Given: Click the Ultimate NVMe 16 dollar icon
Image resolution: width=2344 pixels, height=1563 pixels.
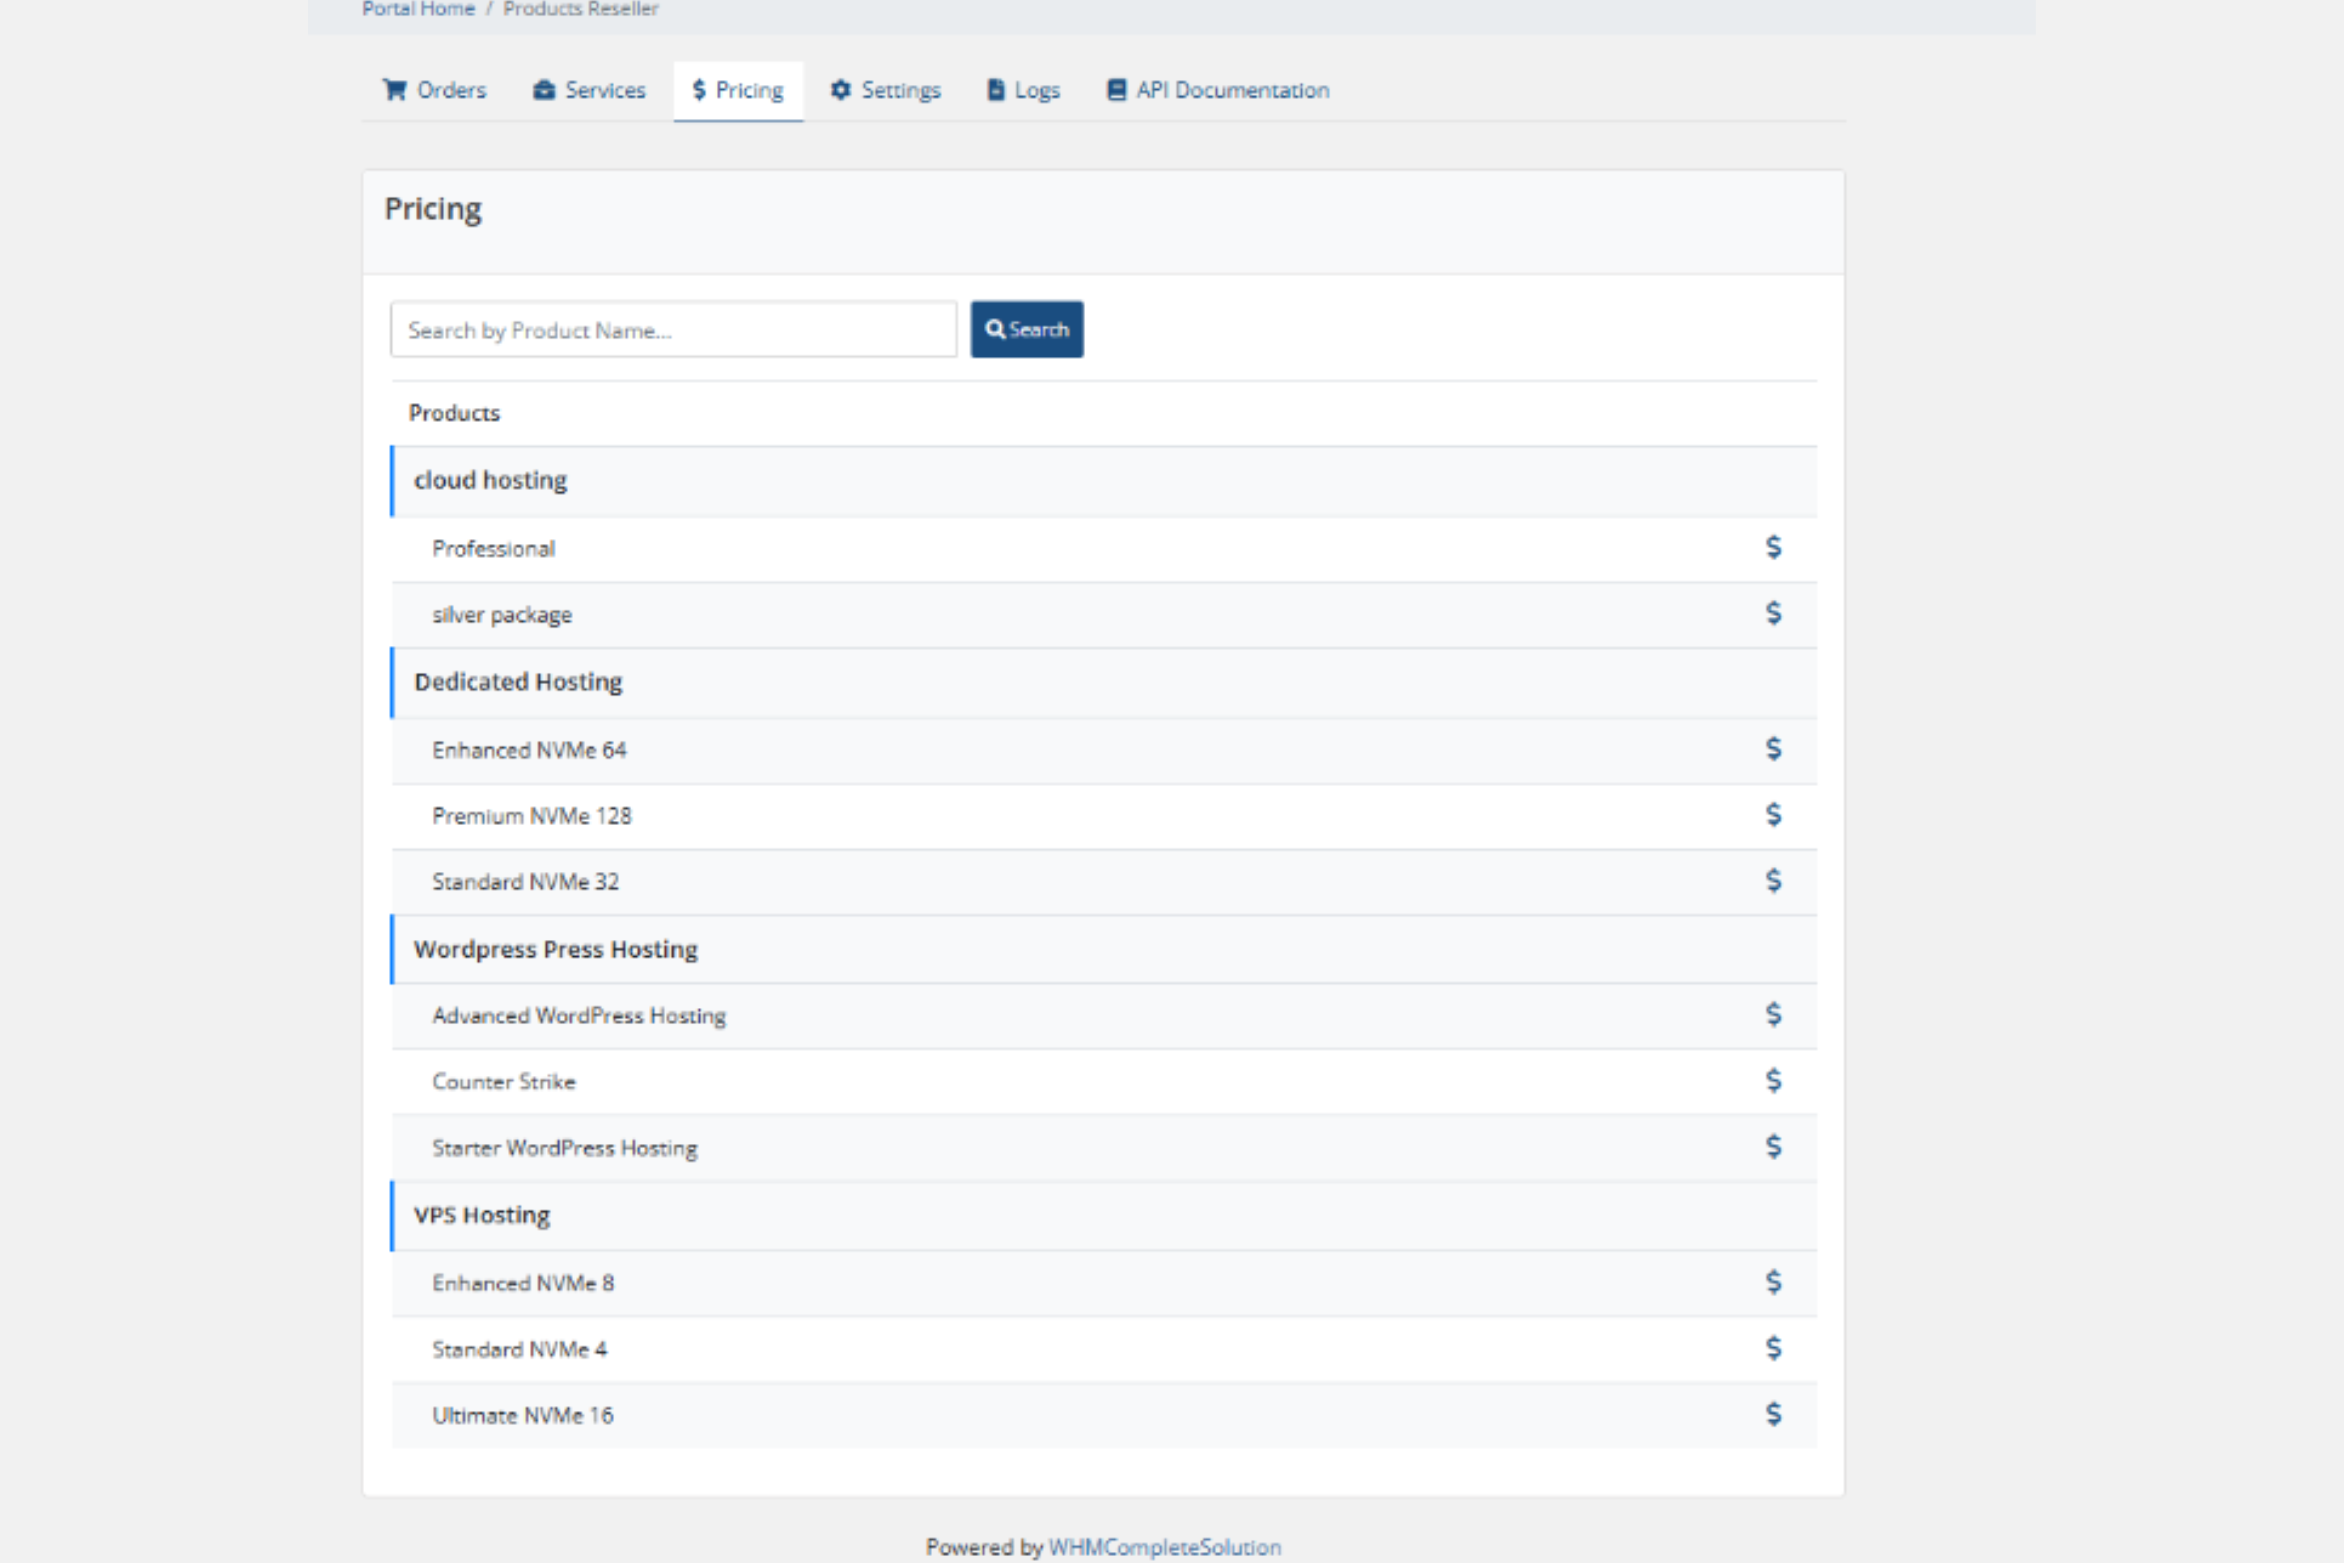Looking at the screenshot, I should [x=1772, y=1414].
